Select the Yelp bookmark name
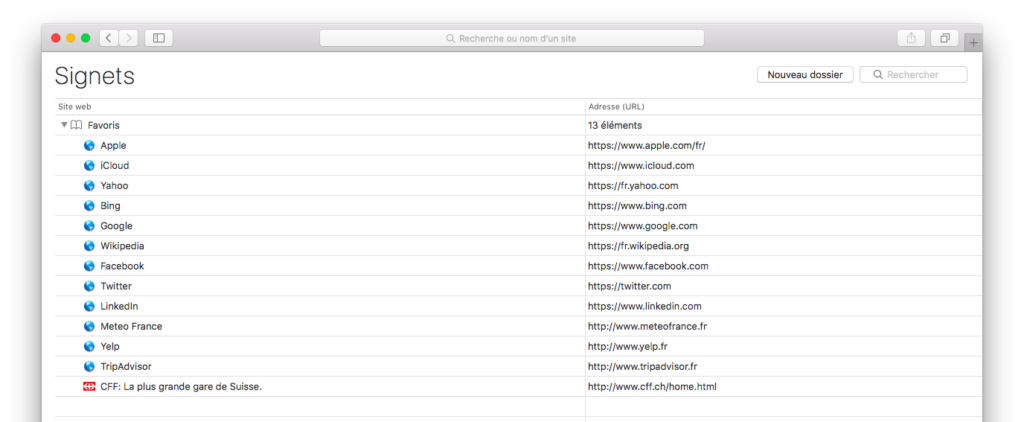Viewport: 1024px width, 422px height. 110,346
